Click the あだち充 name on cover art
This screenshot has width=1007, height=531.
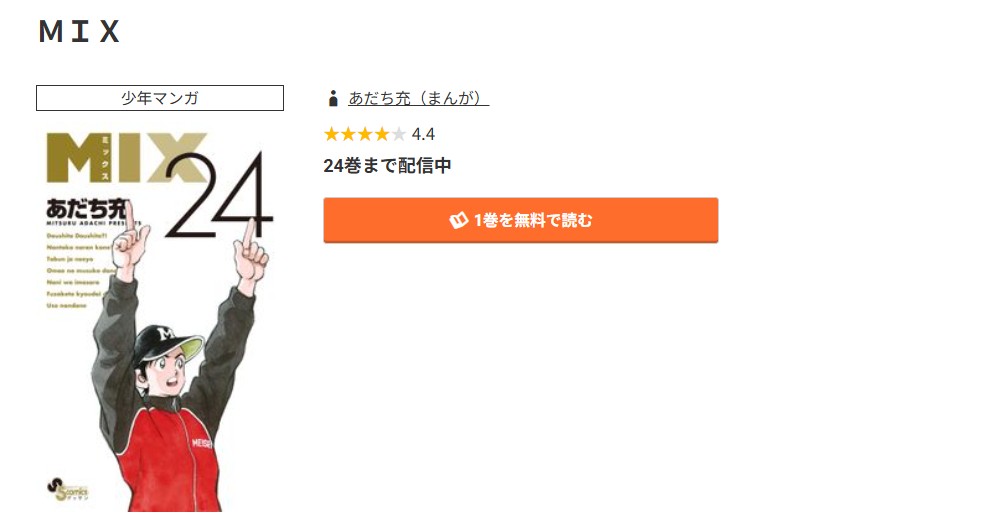(x=88, y=209)
